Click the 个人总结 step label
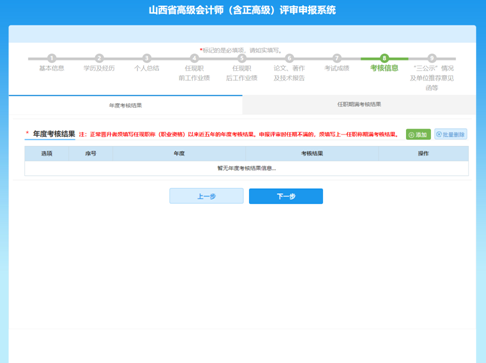The height and width of the screenshot is (363, 486). (147, 68)
